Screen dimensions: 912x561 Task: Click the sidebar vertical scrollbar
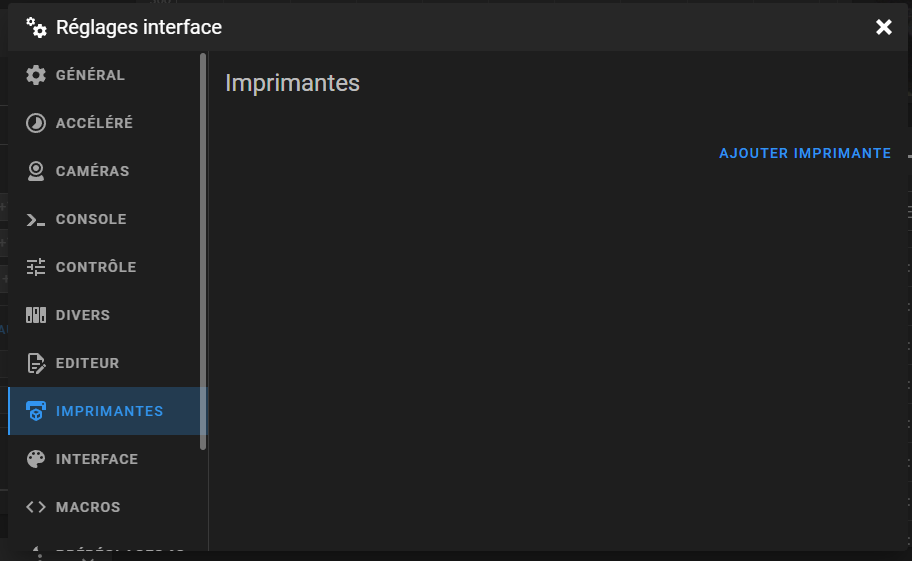point(203,251)
